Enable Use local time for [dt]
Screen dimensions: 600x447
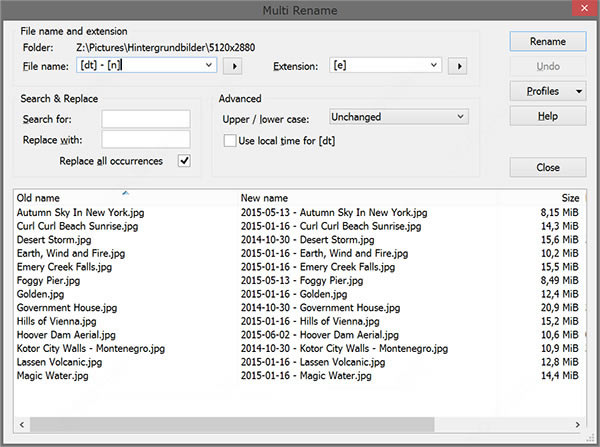pyautogui.click(x=230, y=141)
